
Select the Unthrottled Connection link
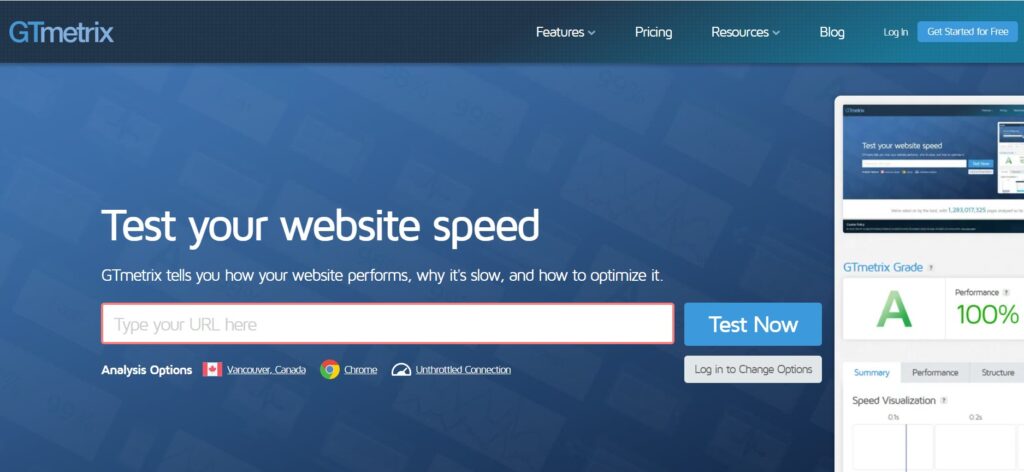click(x=463, y=370)
